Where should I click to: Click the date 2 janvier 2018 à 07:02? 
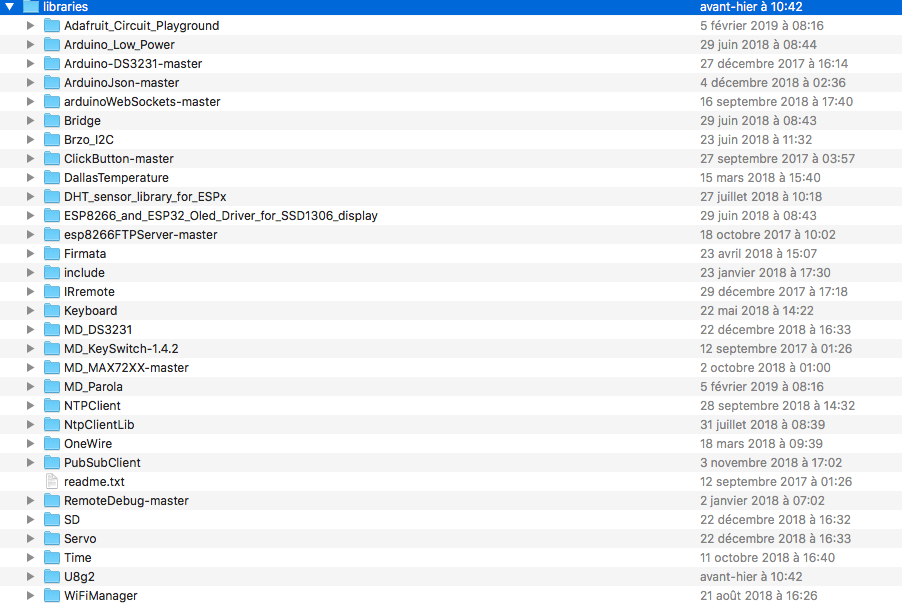coord(762,500)
